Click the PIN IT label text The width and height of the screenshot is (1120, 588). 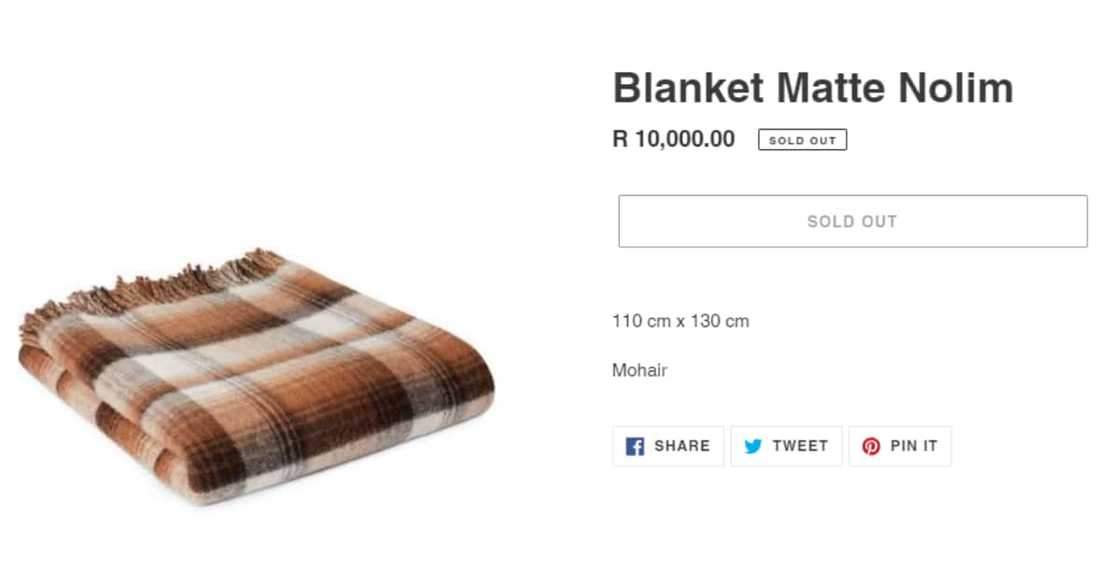tap(914, 446)
